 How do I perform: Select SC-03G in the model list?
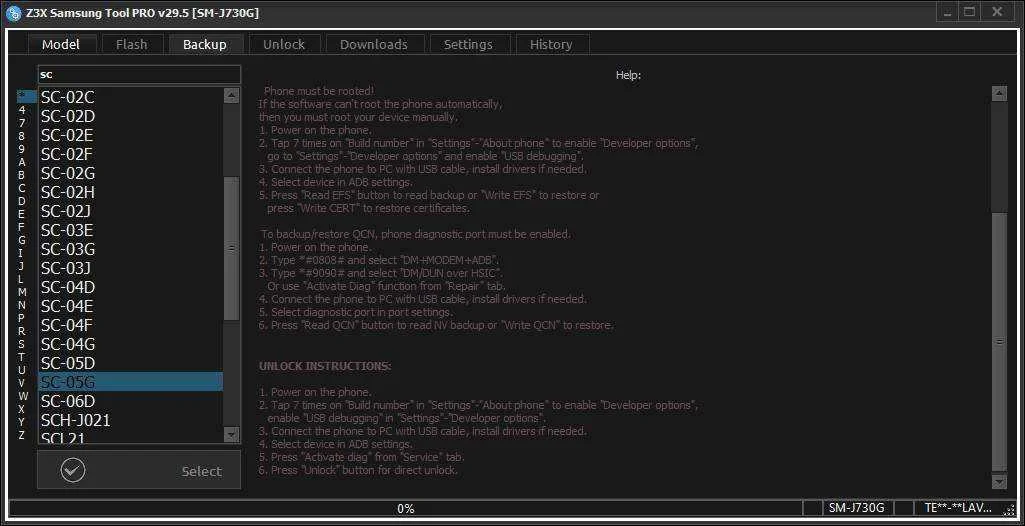point(130,249)
